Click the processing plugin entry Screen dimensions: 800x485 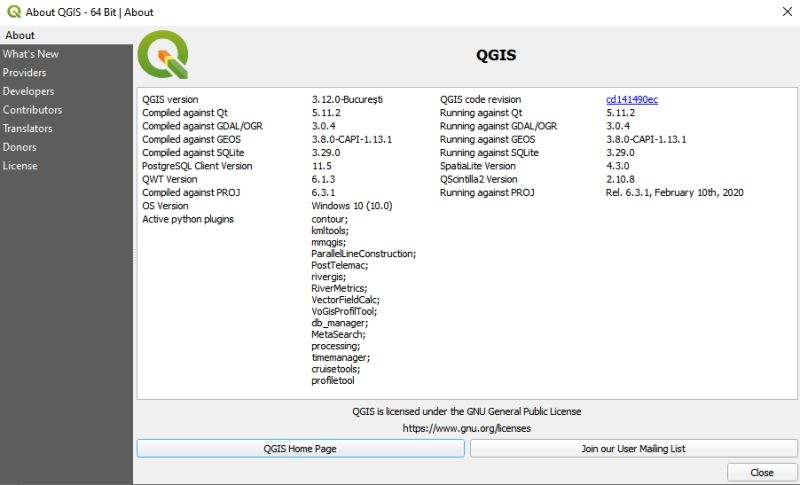click(x=335, y=346)
